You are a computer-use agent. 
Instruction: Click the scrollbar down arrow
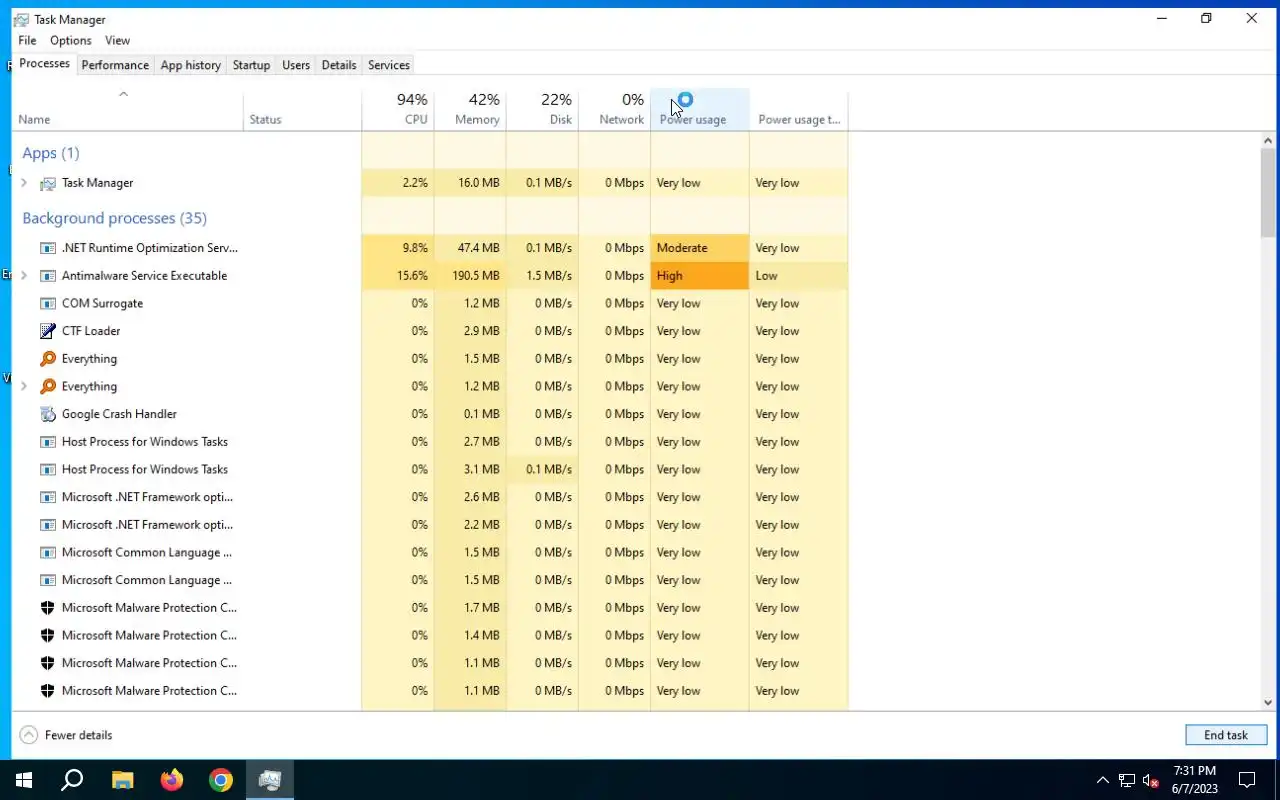pyautogui.click(x=1269, y=703)
